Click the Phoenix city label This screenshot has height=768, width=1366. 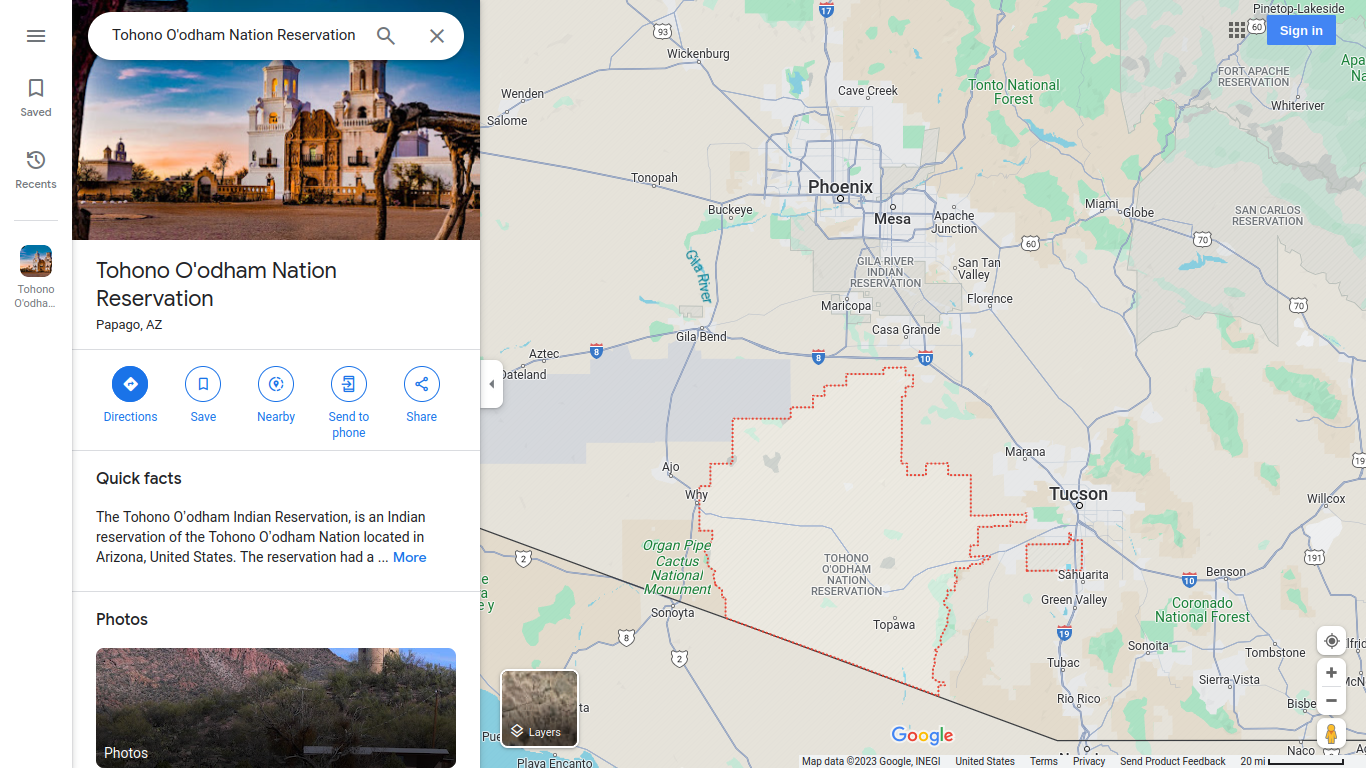pyautogui.click(x=840, y=187)
